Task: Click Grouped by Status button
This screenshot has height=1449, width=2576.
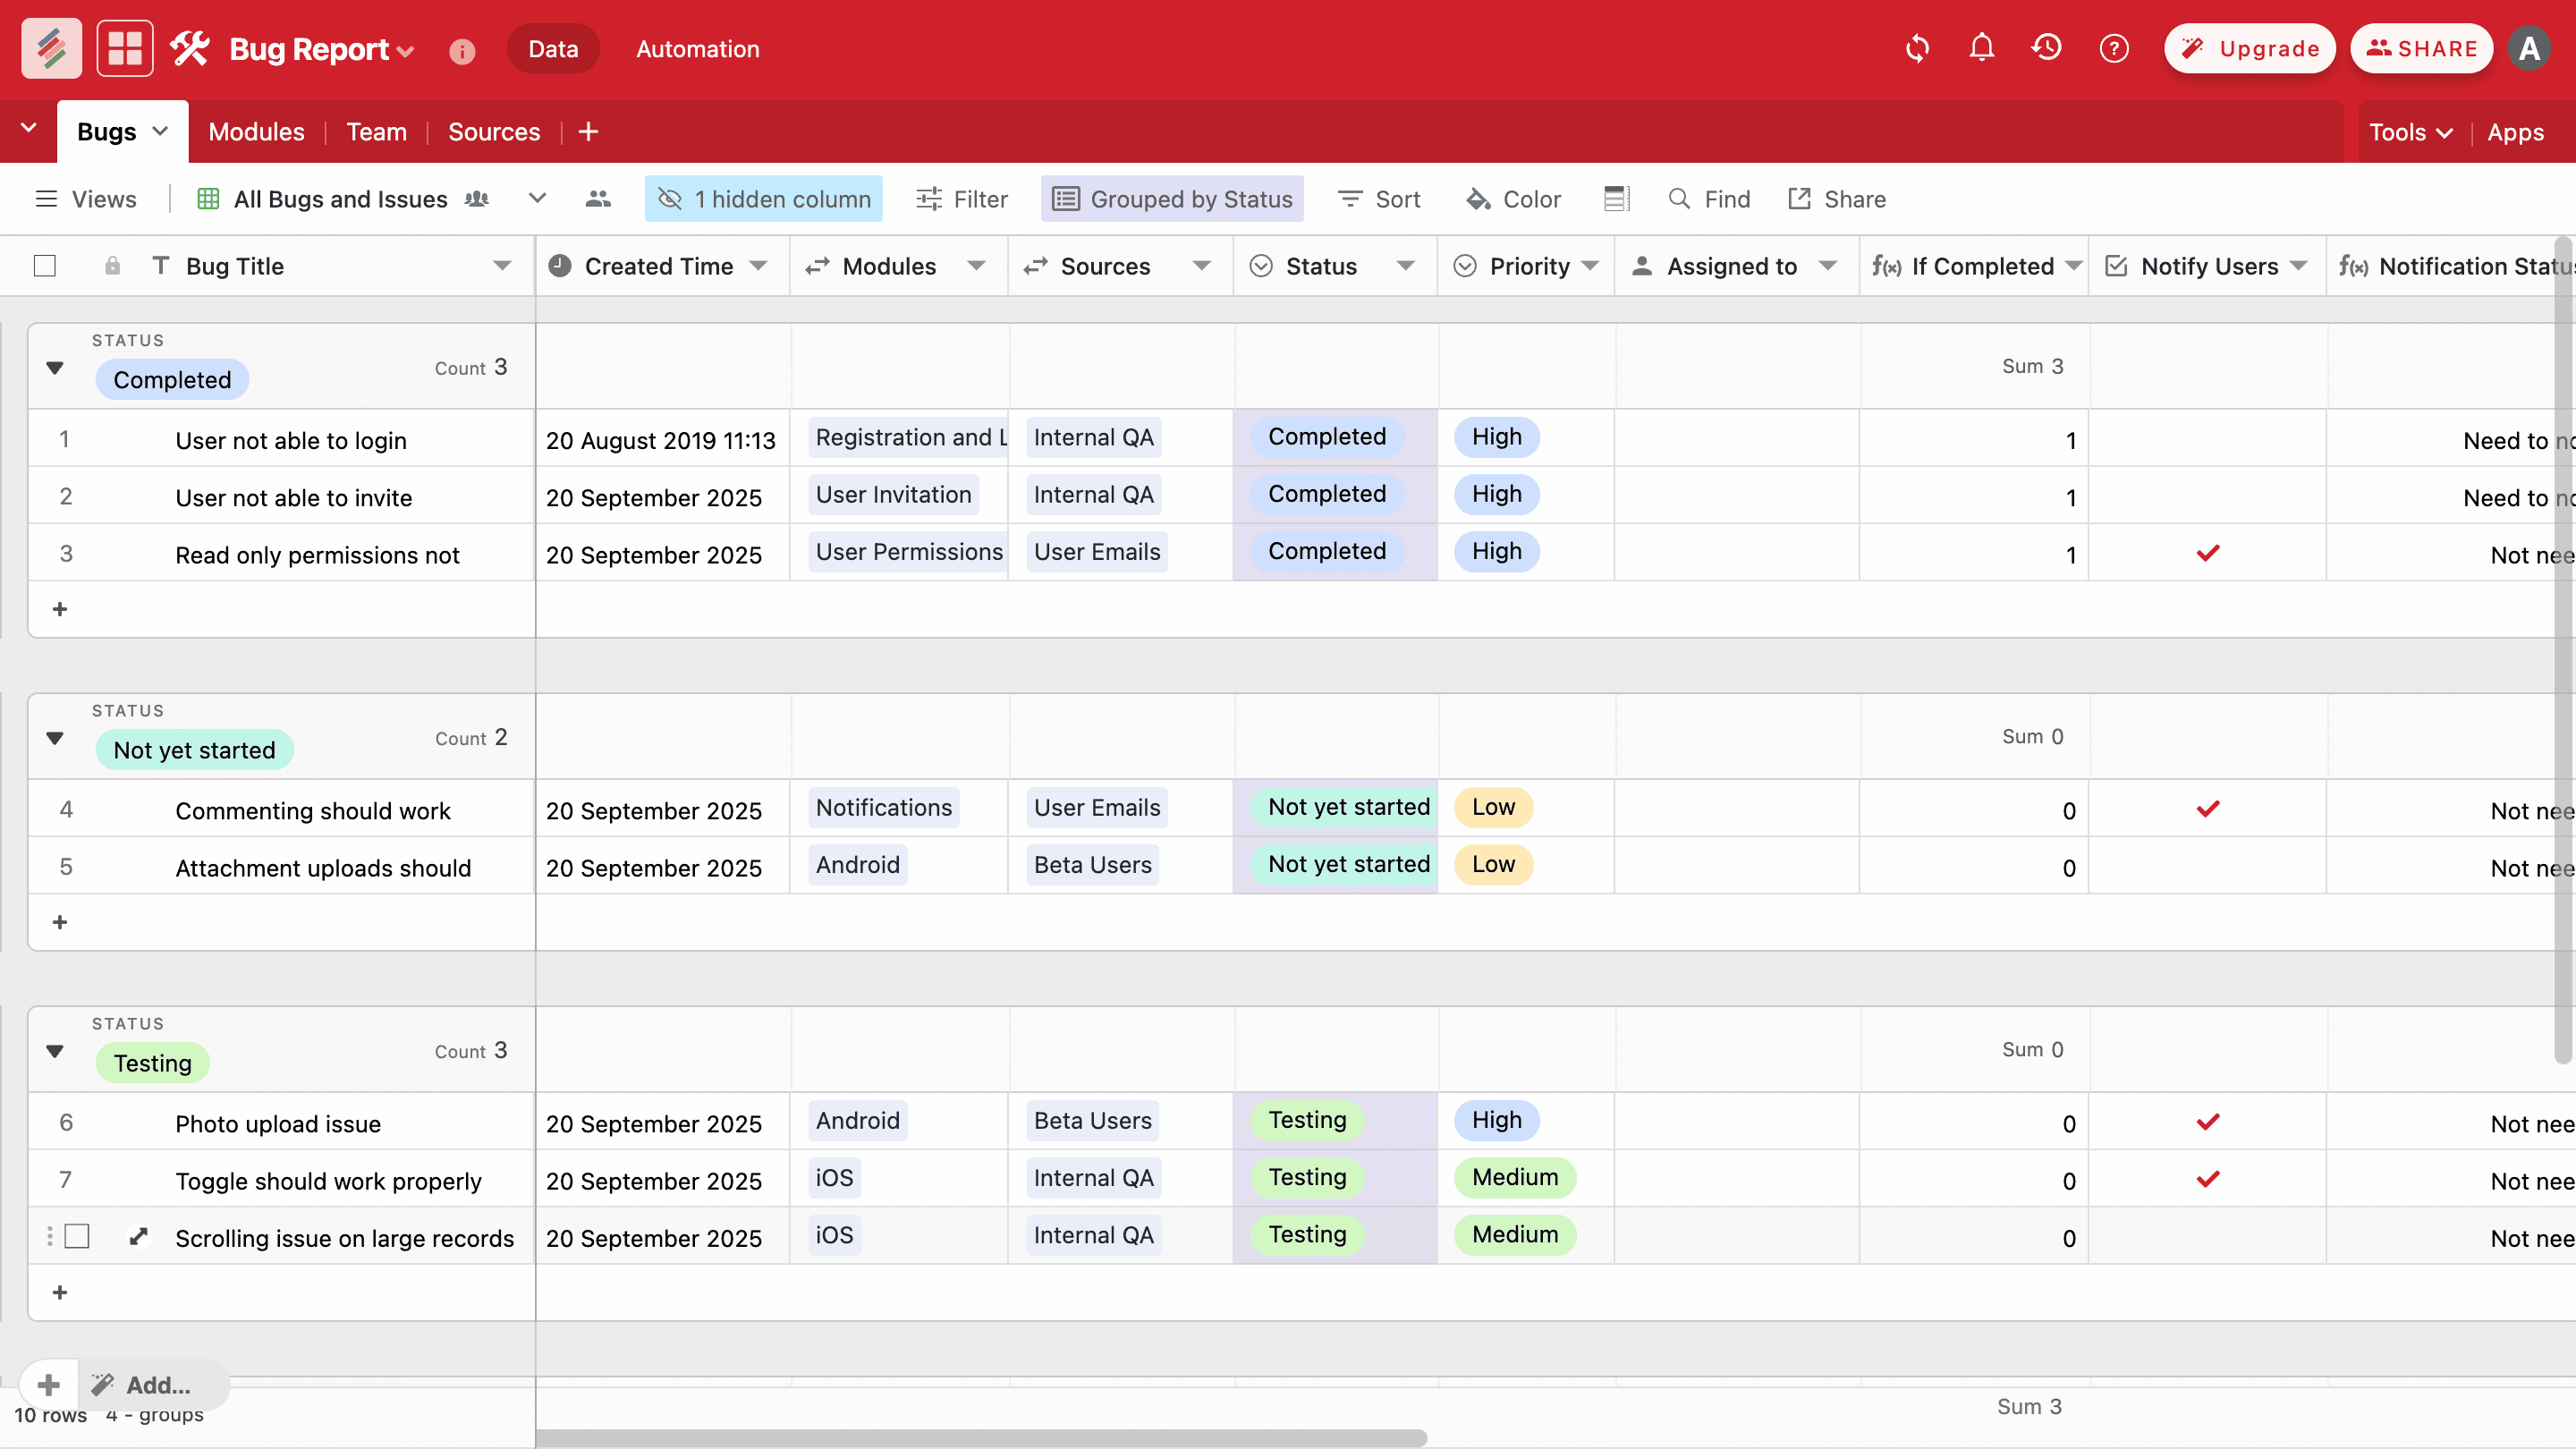Action: [1172, 198]
